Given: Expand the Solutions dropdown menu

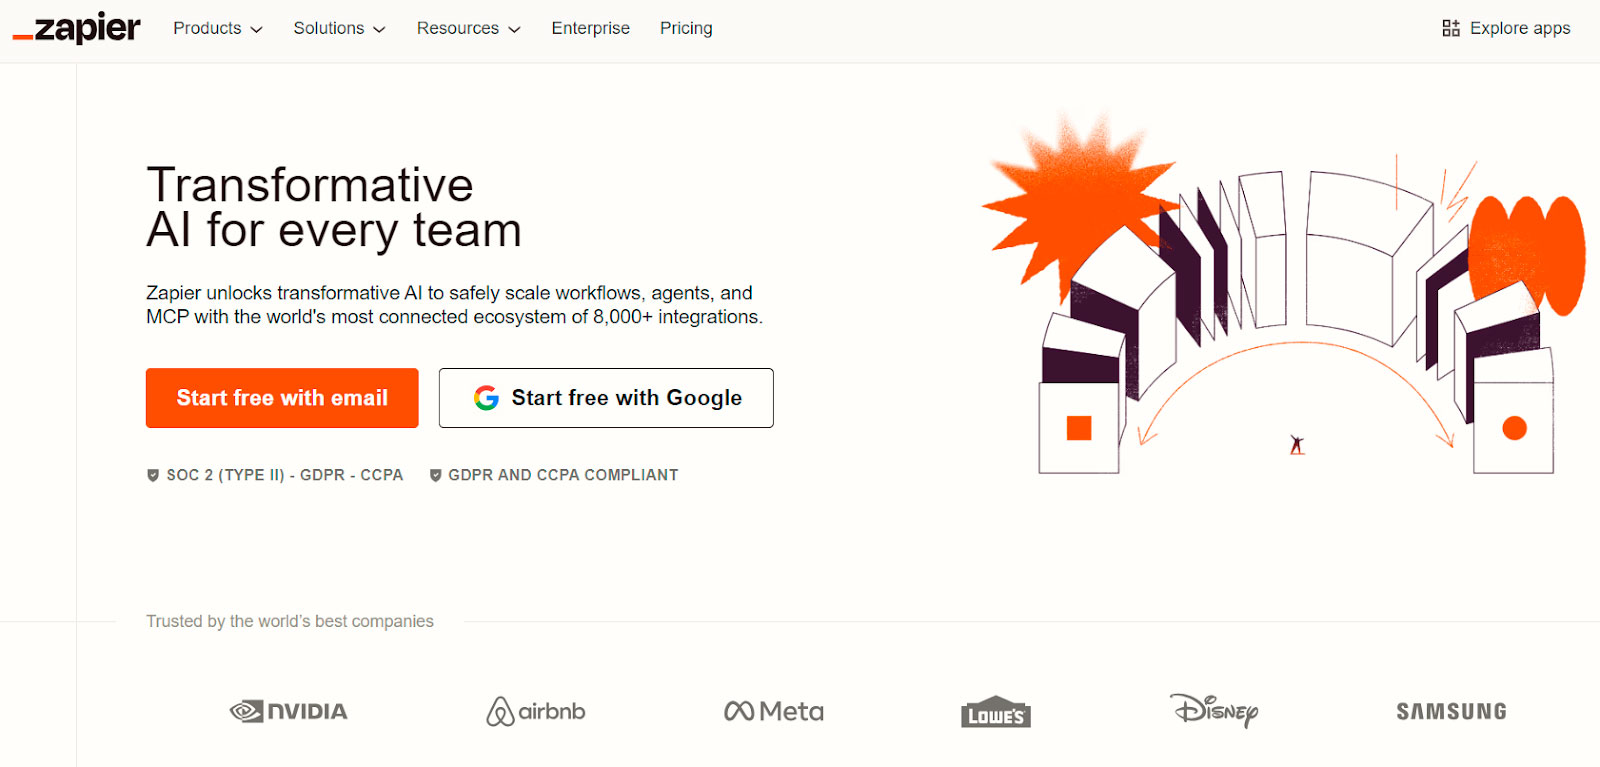Looking at the screenshot, I should (339, 28).
